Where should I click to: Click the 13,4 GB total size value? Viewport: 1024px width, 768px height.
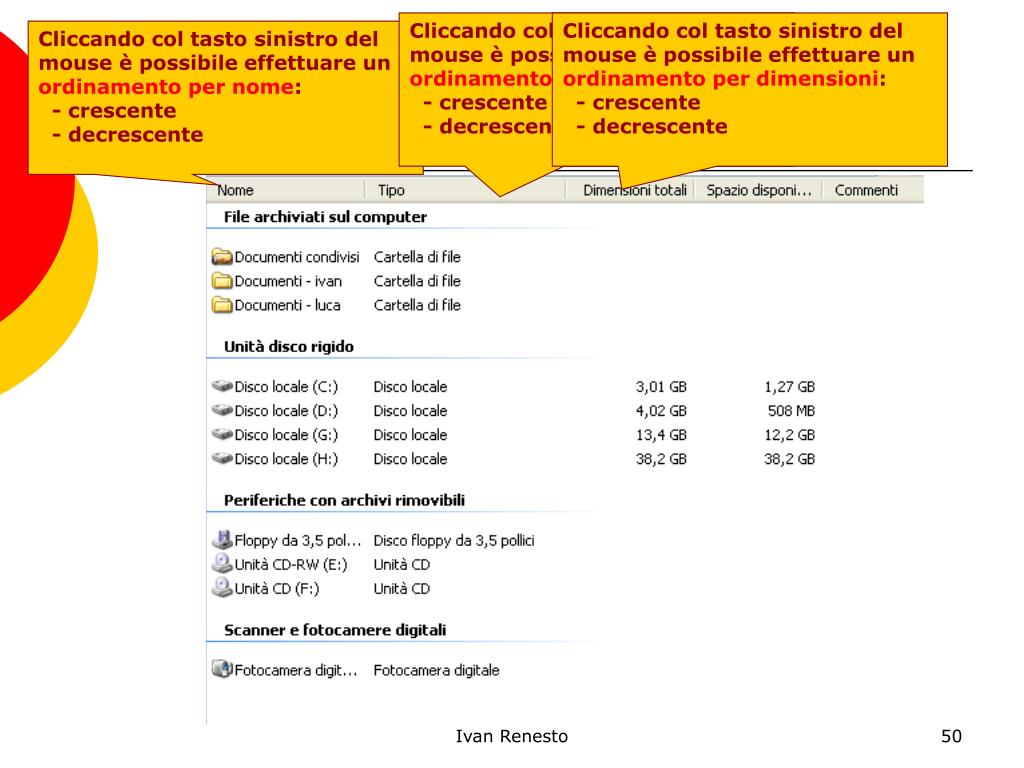tap(662, 436)
